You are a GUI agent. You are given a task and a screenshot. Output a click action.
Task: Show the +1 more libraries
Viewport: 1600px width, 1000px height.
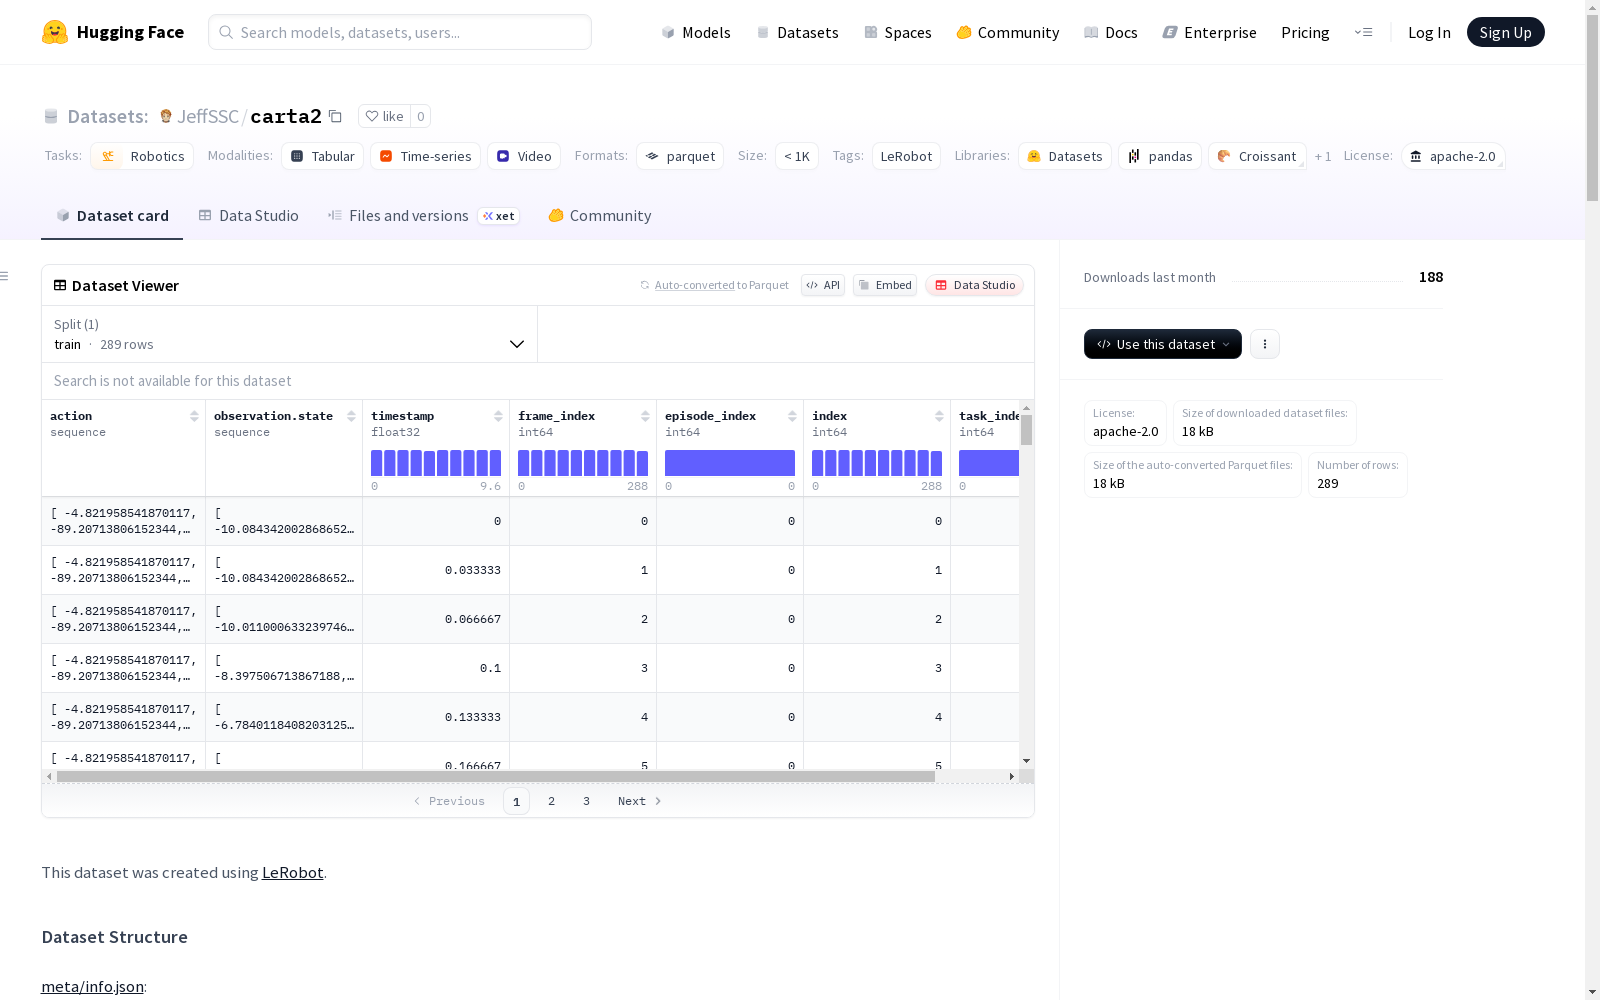coord(1323,156)
